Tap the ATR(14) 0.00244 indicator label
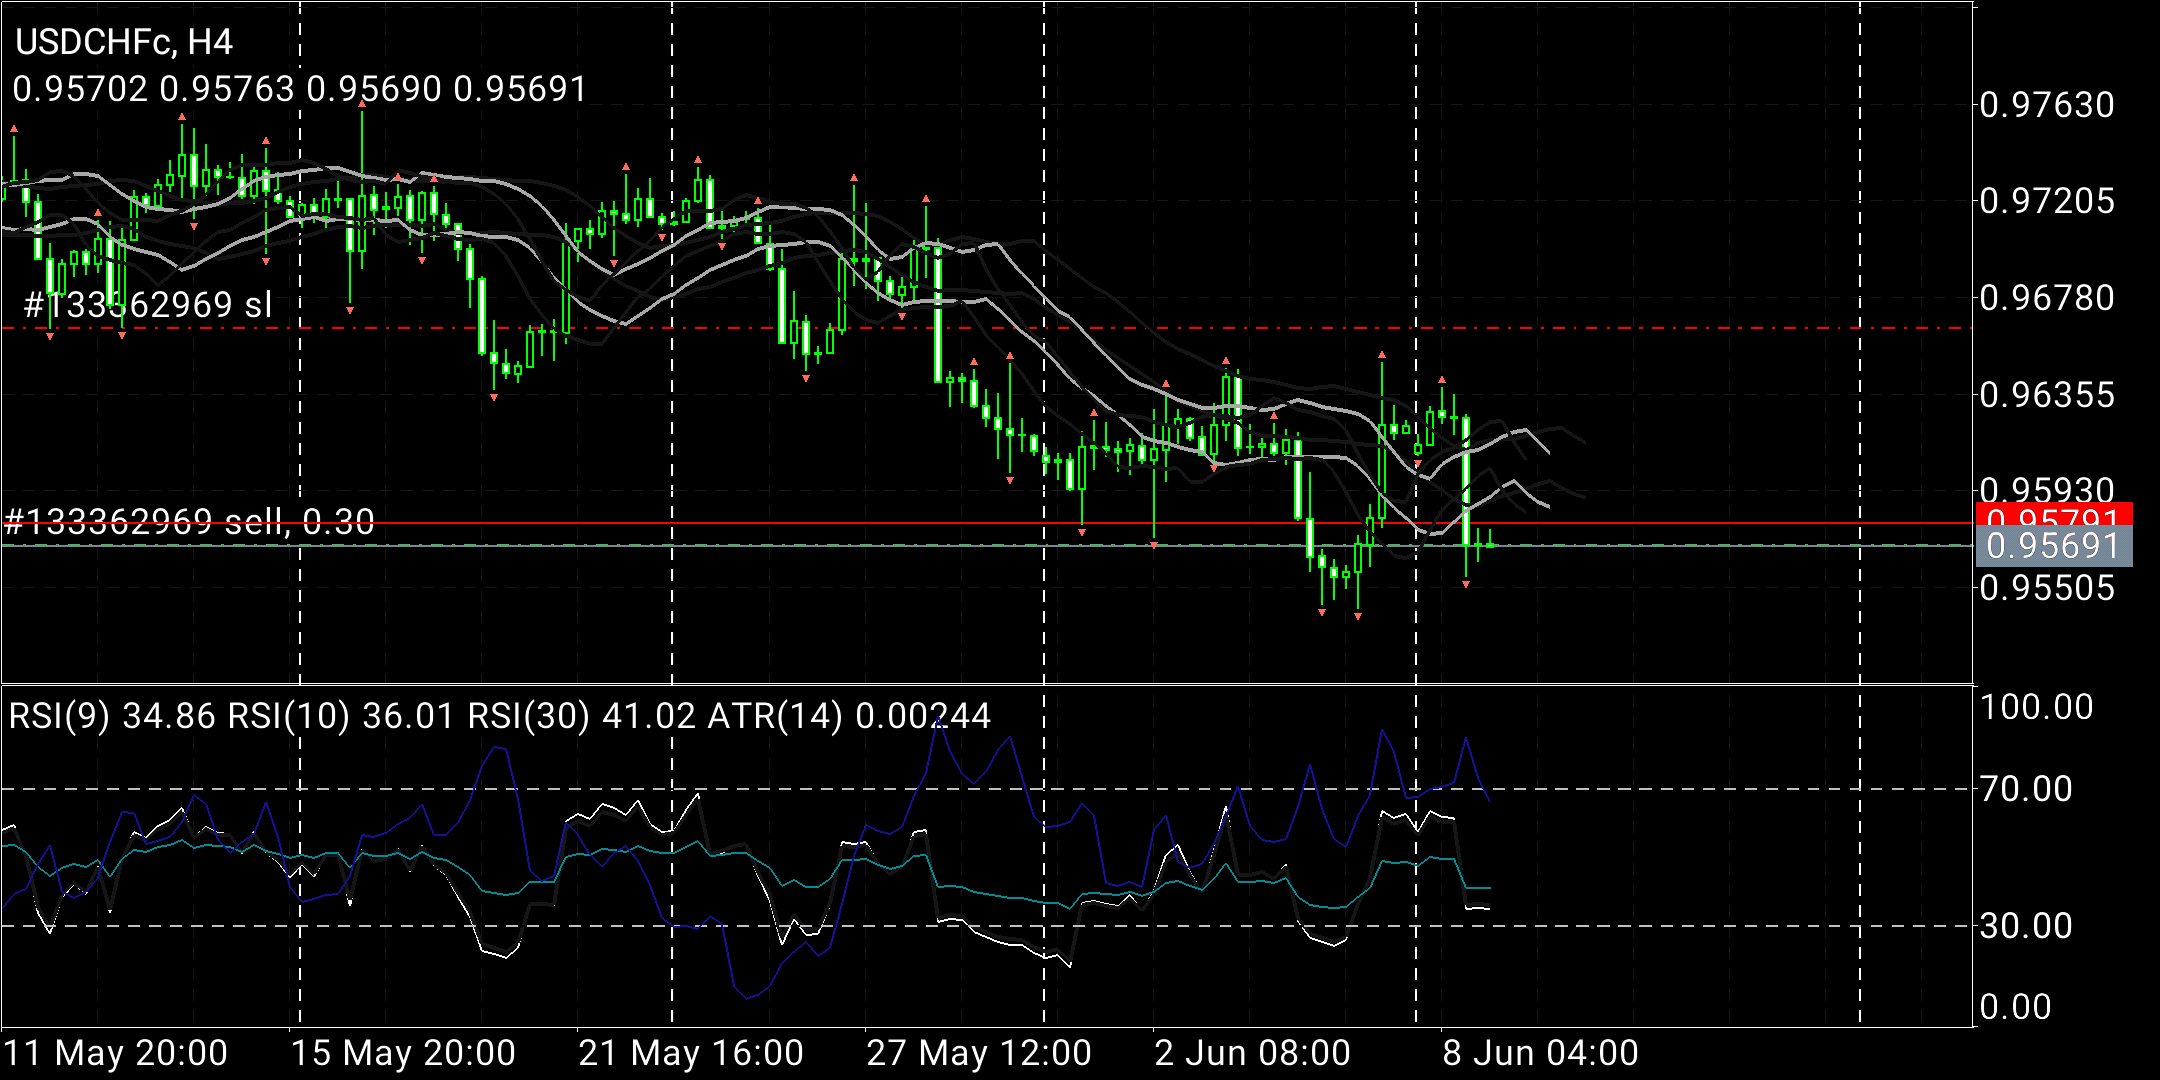This screenshot has height=1080, width=2160. [x=849, y=716]
